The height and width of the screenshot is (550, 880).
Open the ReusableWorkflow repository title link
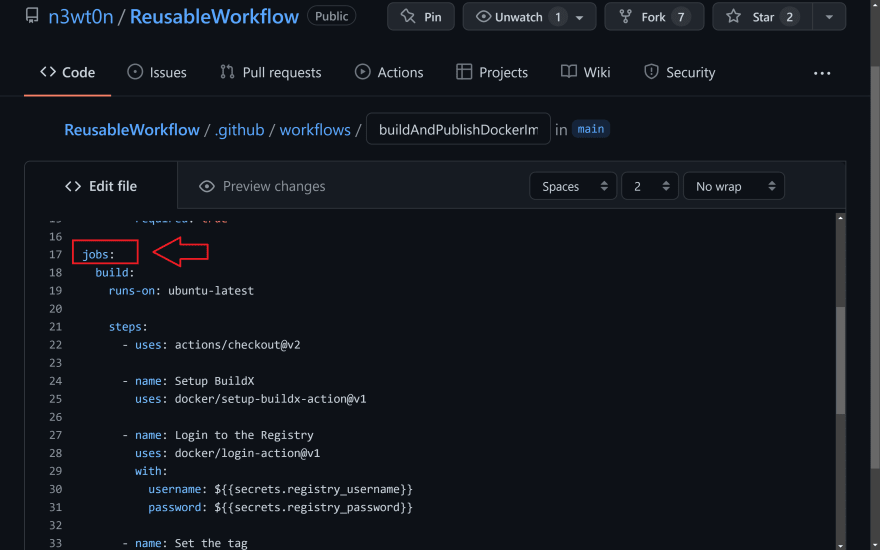click(x=214, y=17)
